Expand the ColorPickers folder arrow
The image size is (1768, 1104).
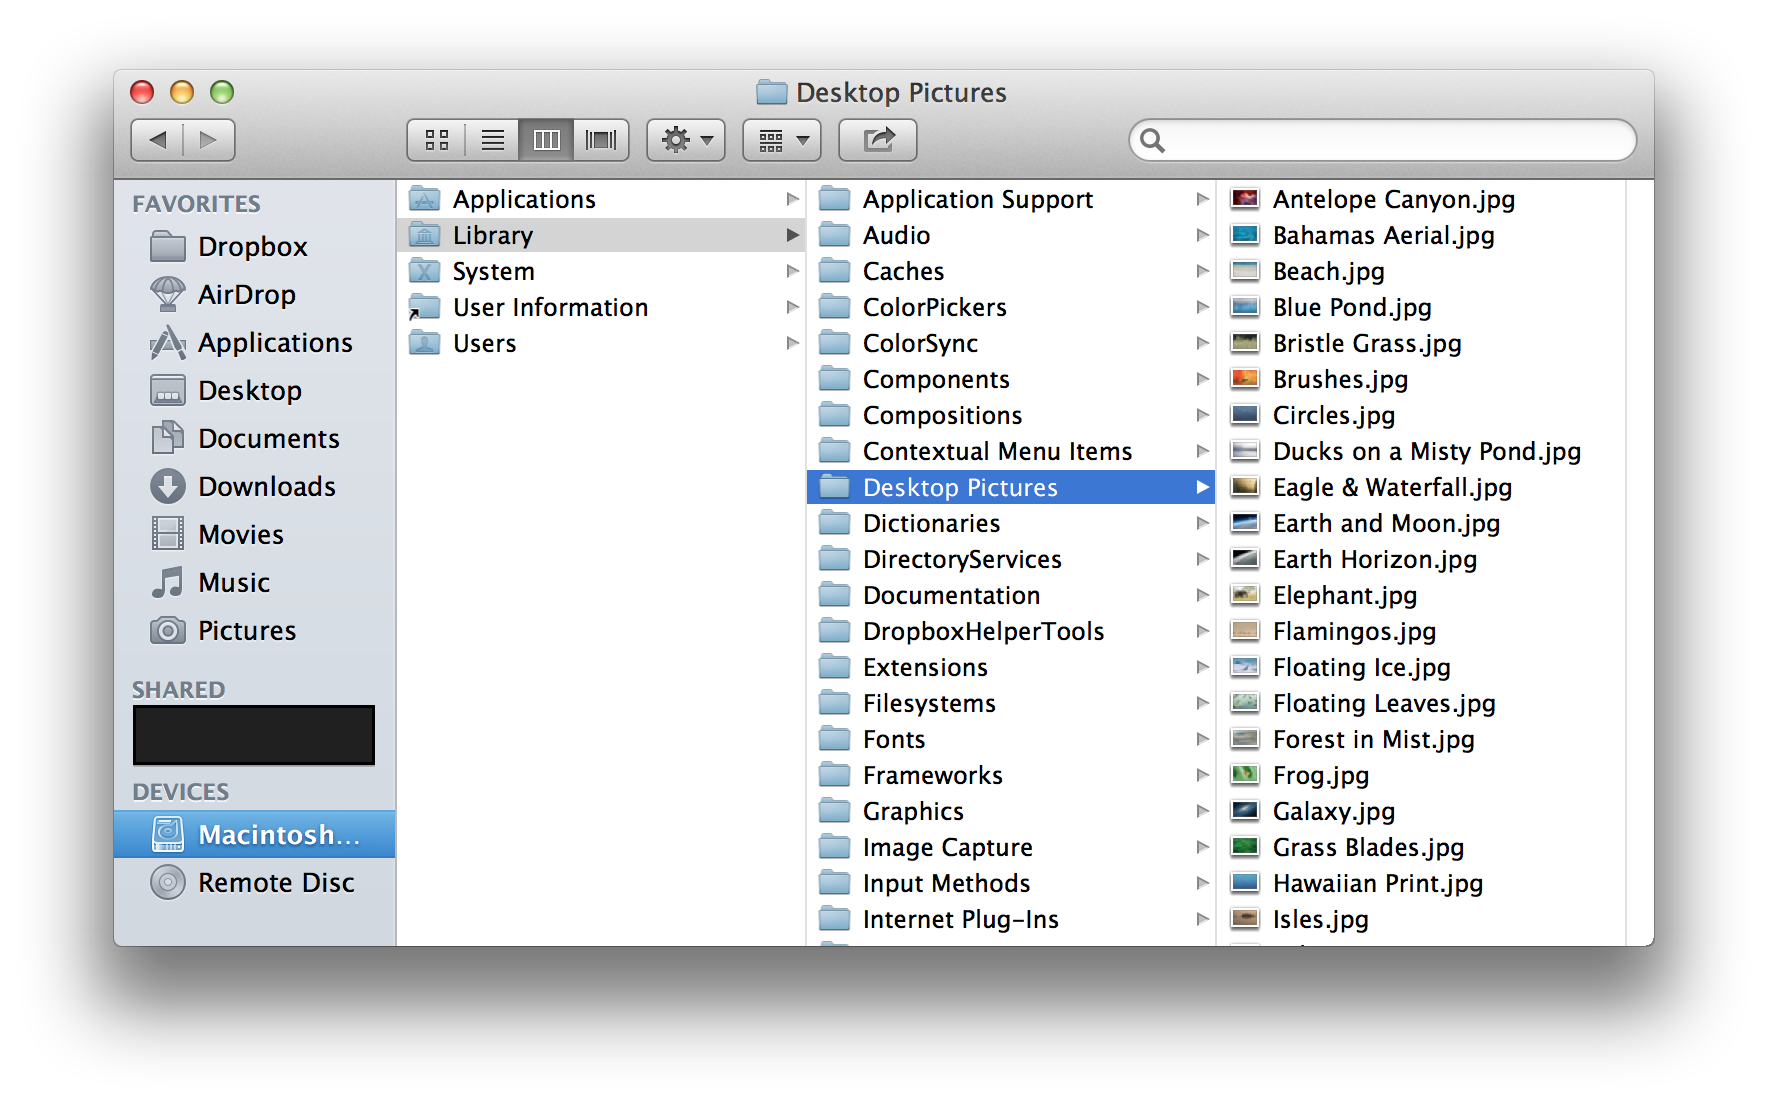(x=1202, y=307)
